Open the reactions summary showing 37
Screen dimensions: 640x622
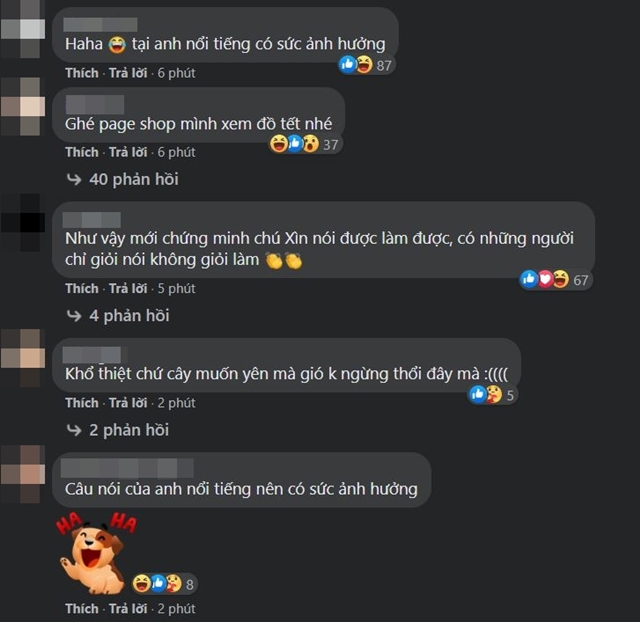pos(305,144)
